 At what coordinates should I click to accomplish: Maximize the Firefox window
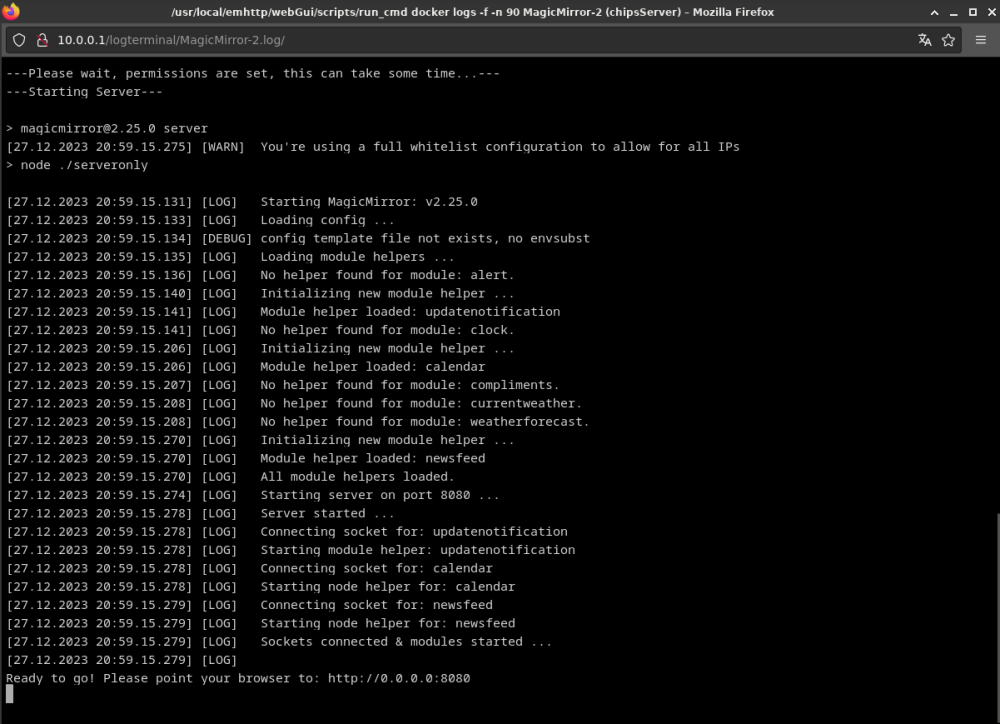(973, 12)
